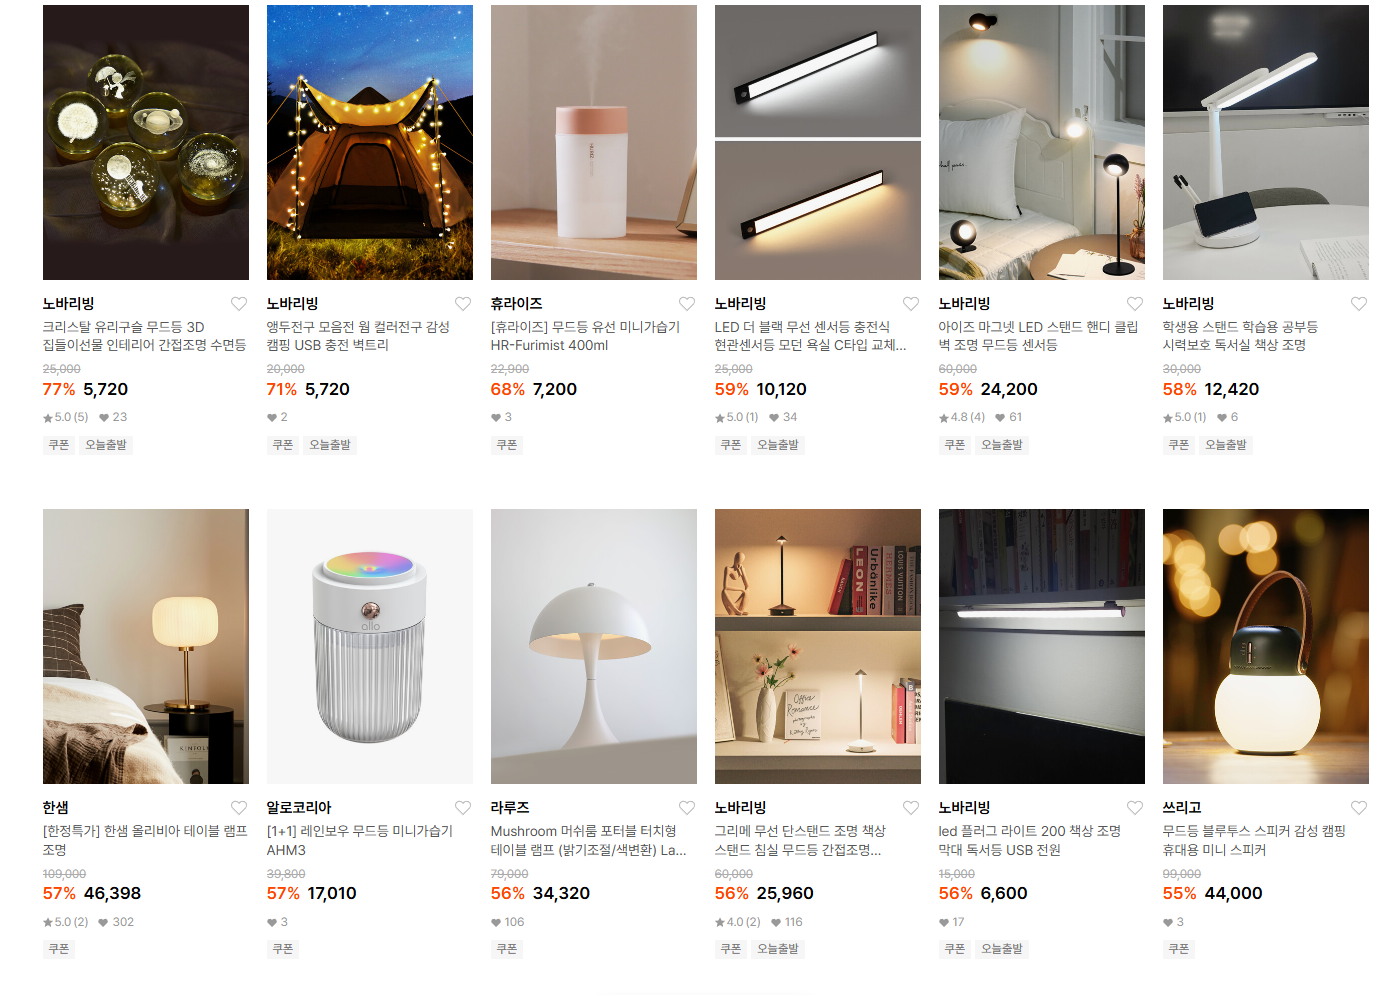This screenshot has width=1382, height=995.
Task: Click the 쓰리고 brand name
Action: pyautogui.click(x=1182, y=808)
